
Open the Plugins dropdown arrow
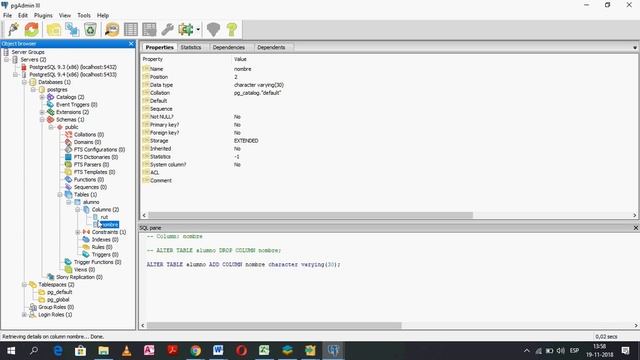tap(198, 29)
